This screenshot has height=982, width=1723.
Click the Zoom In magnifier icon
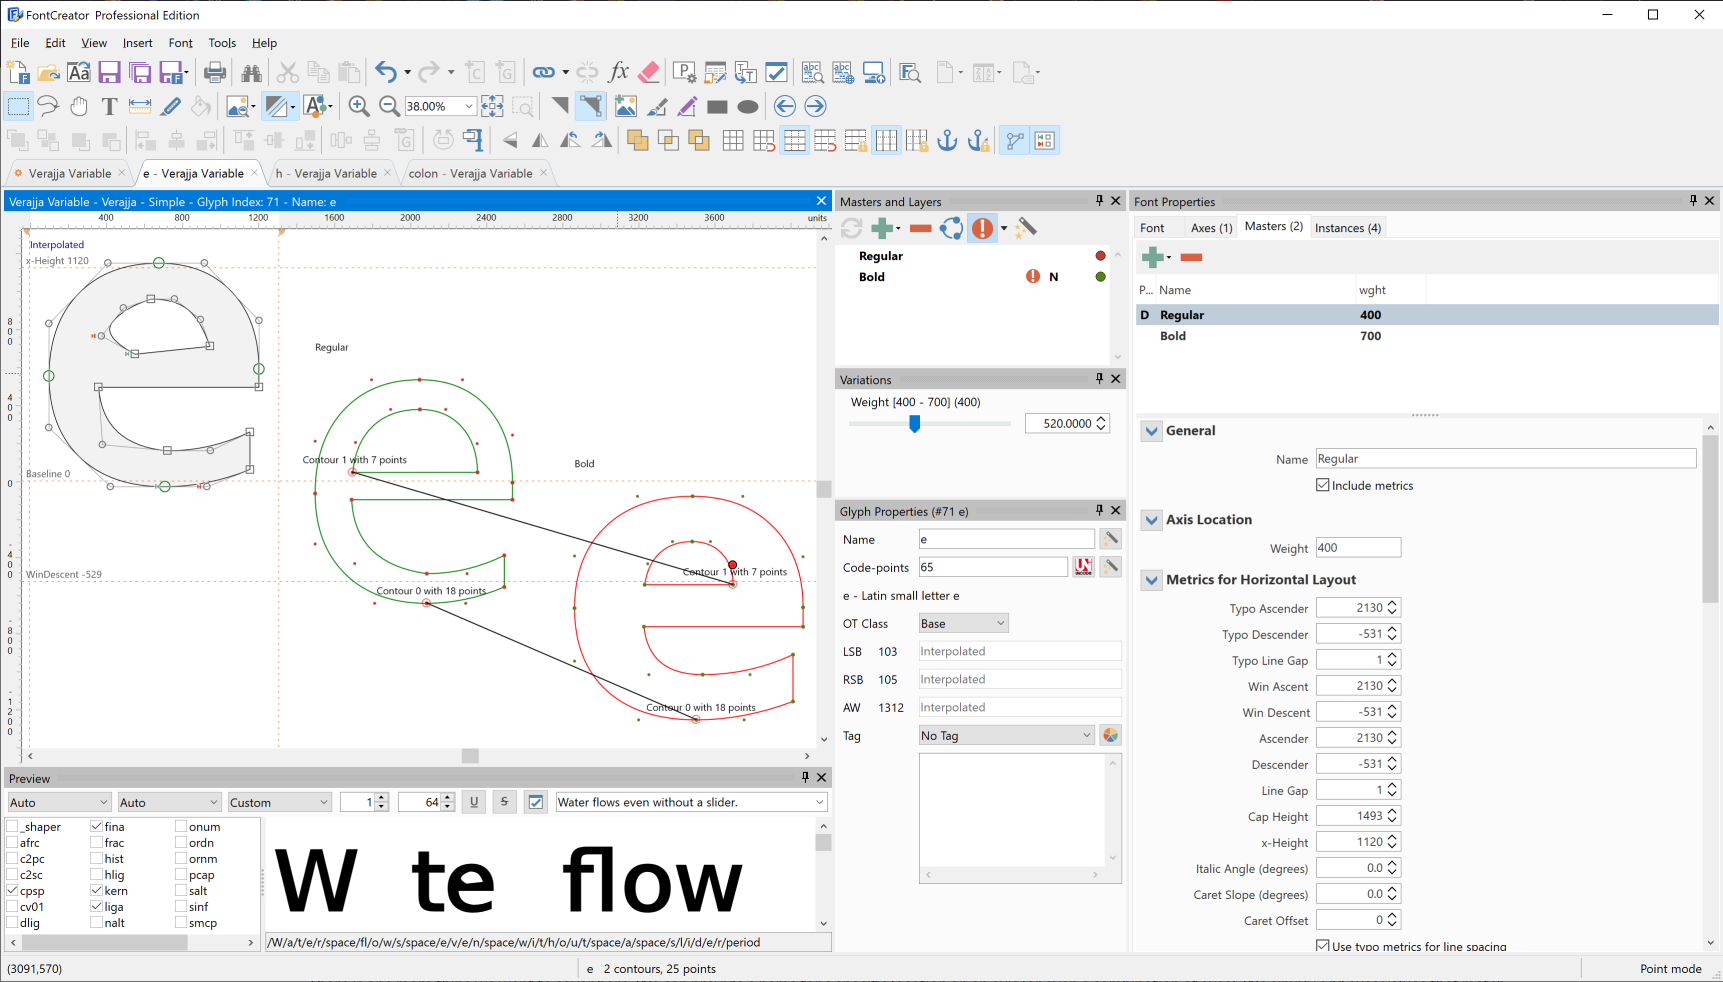coord(358,106)
